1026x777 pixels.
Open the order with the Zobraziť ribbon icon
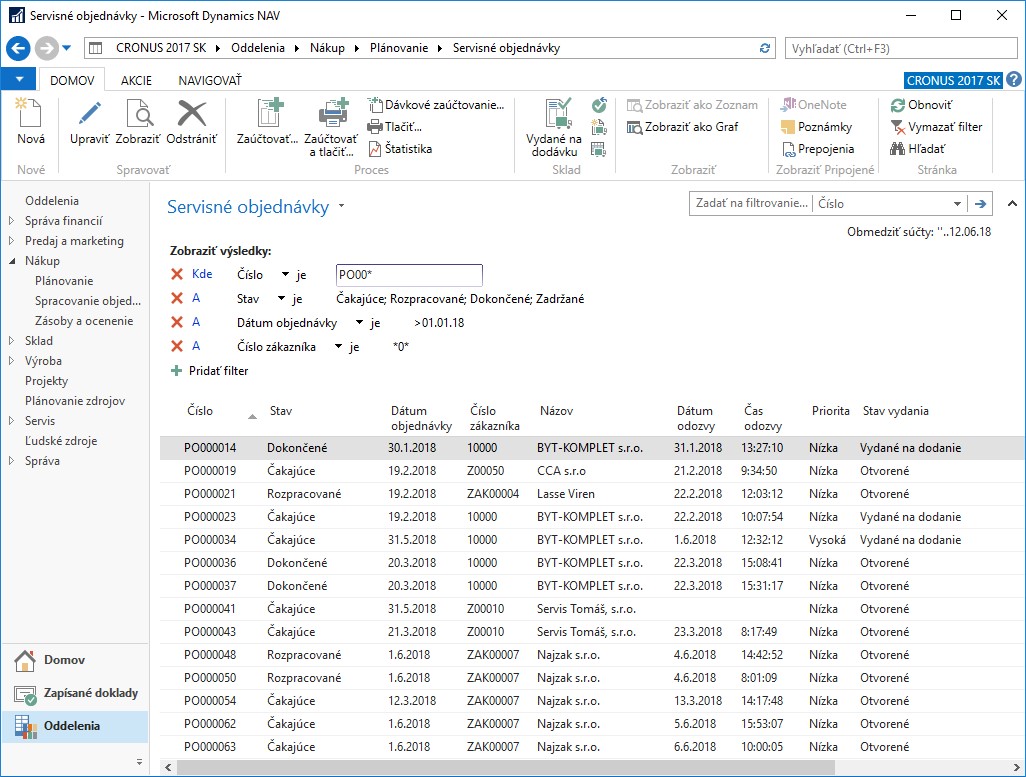tap(138, 121)
